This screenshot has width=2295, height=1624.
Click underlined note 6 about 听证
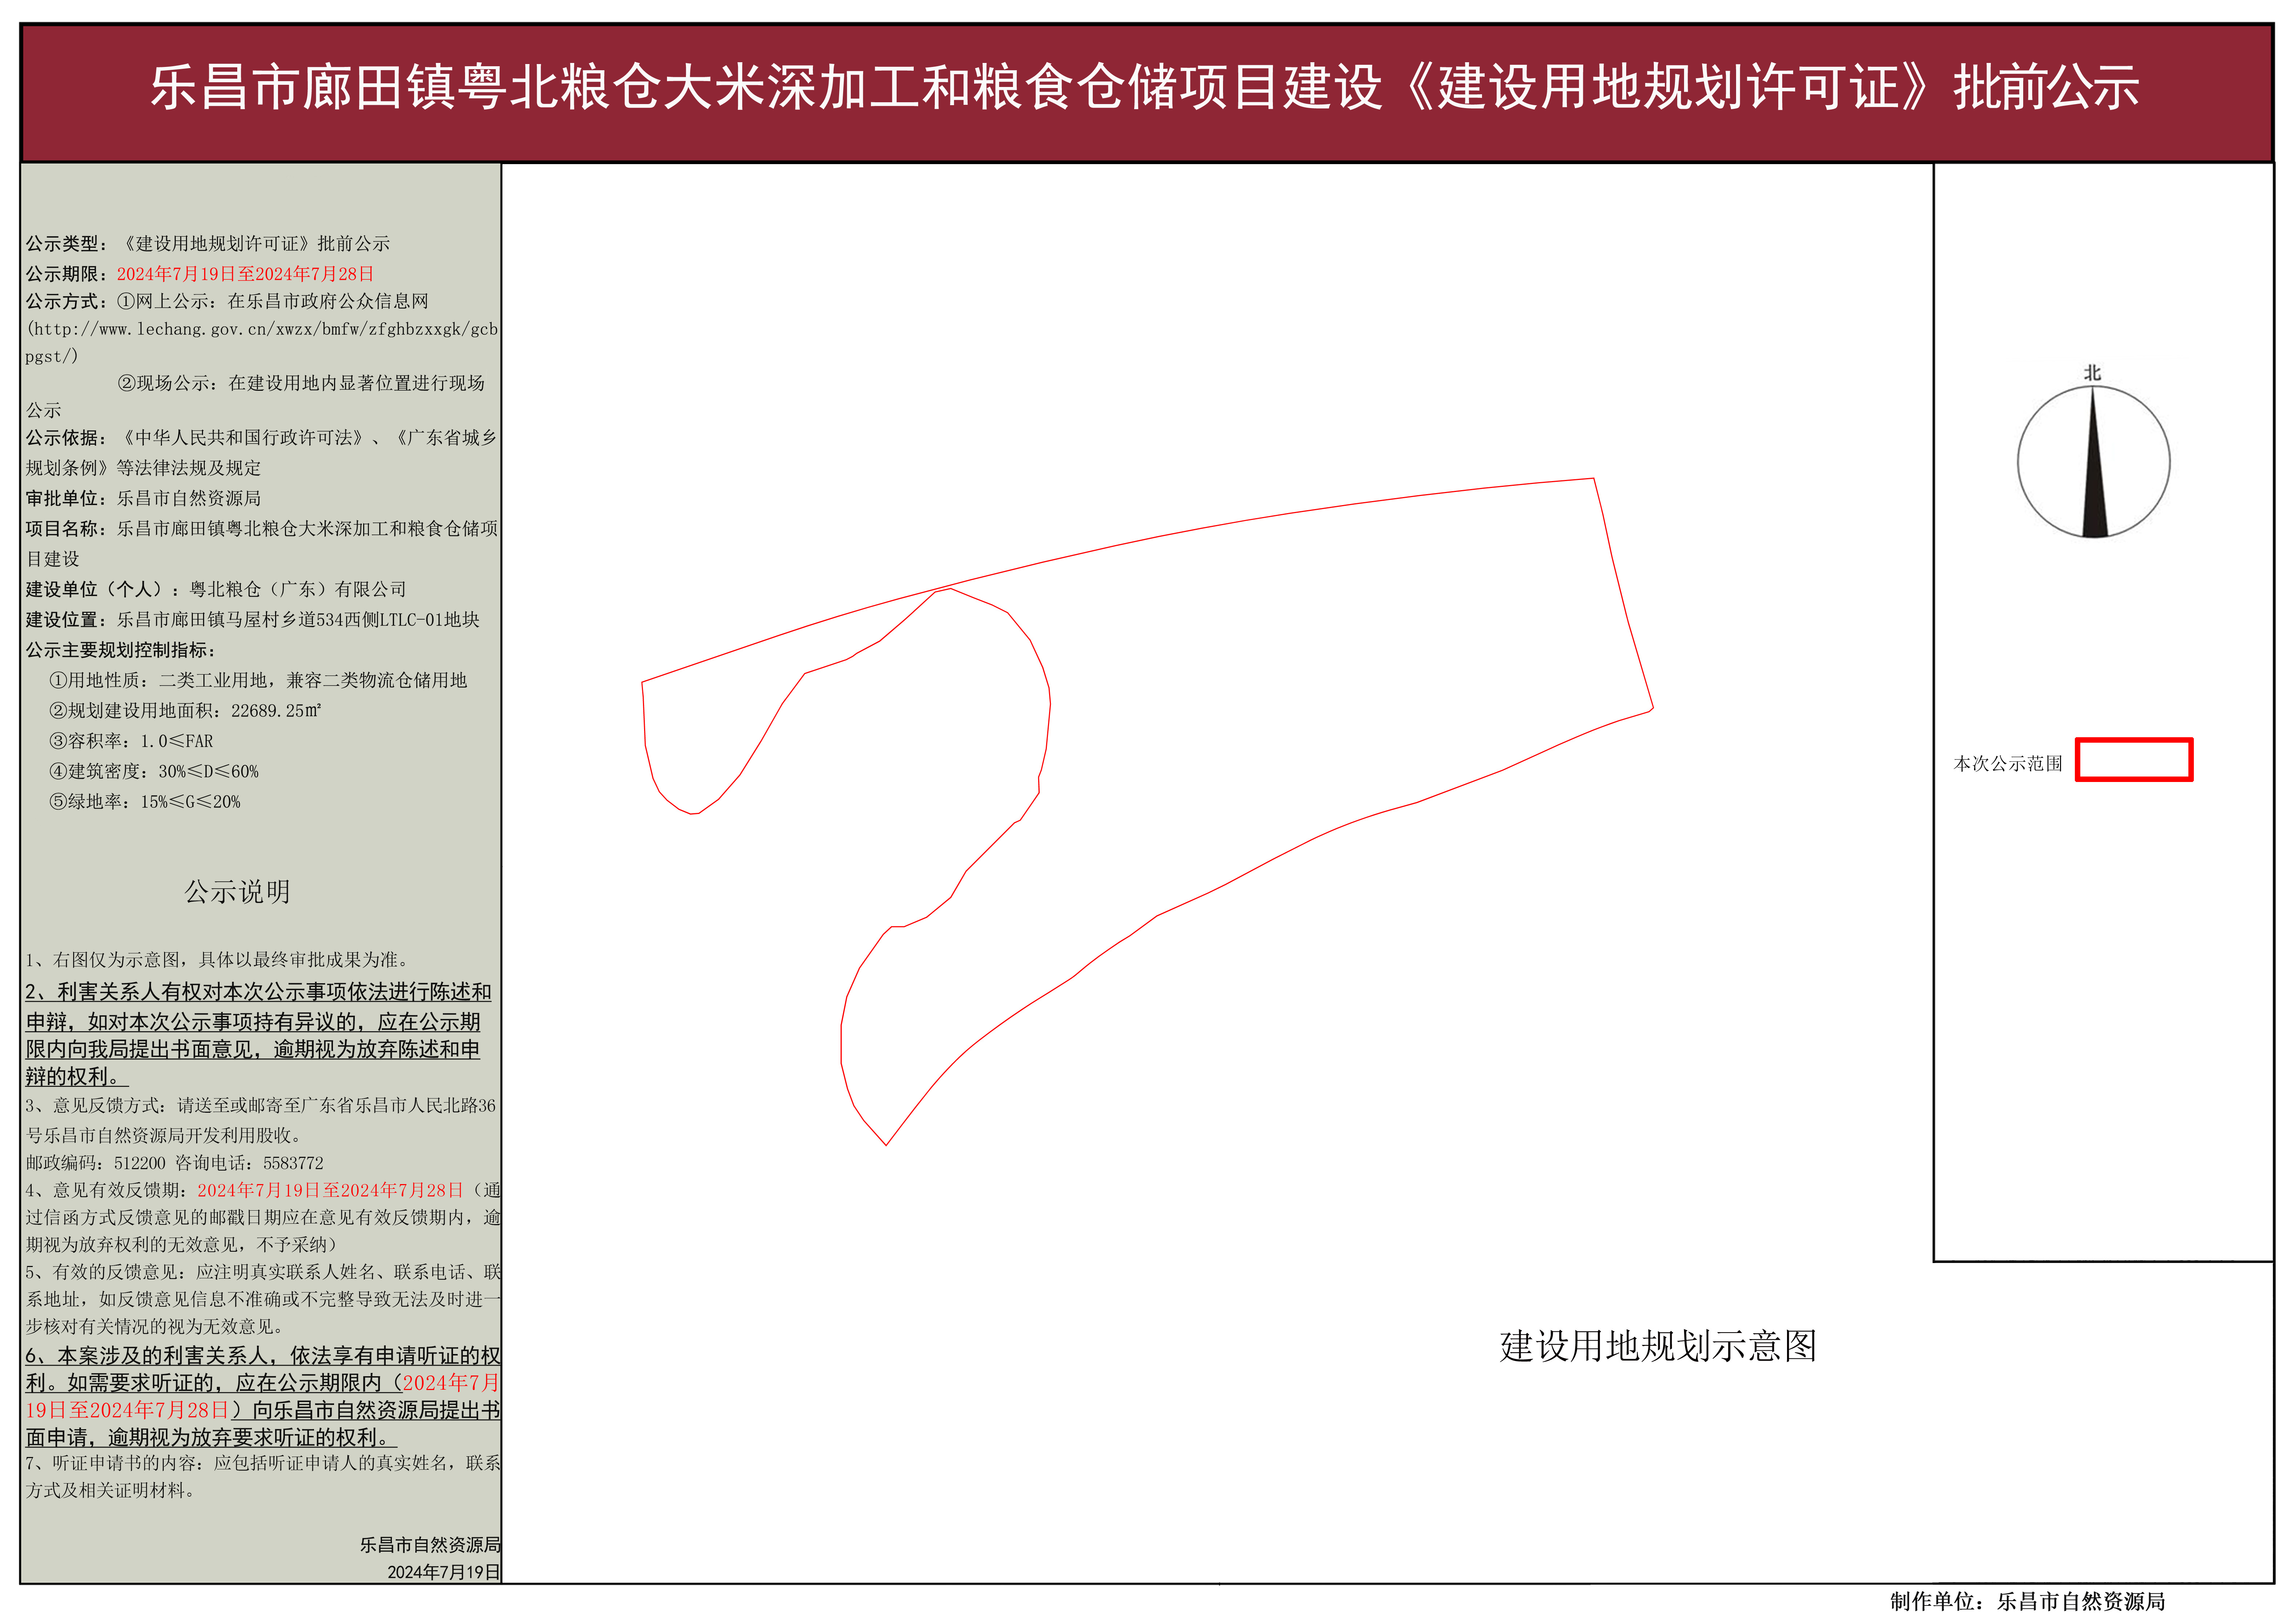(x=263, y=1396)
